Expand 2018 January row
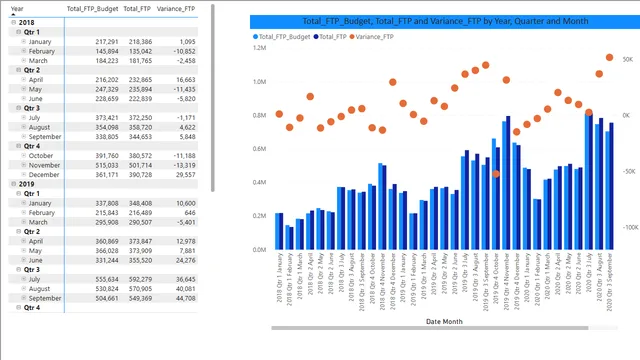640x360 pixels. click(24, 41)
